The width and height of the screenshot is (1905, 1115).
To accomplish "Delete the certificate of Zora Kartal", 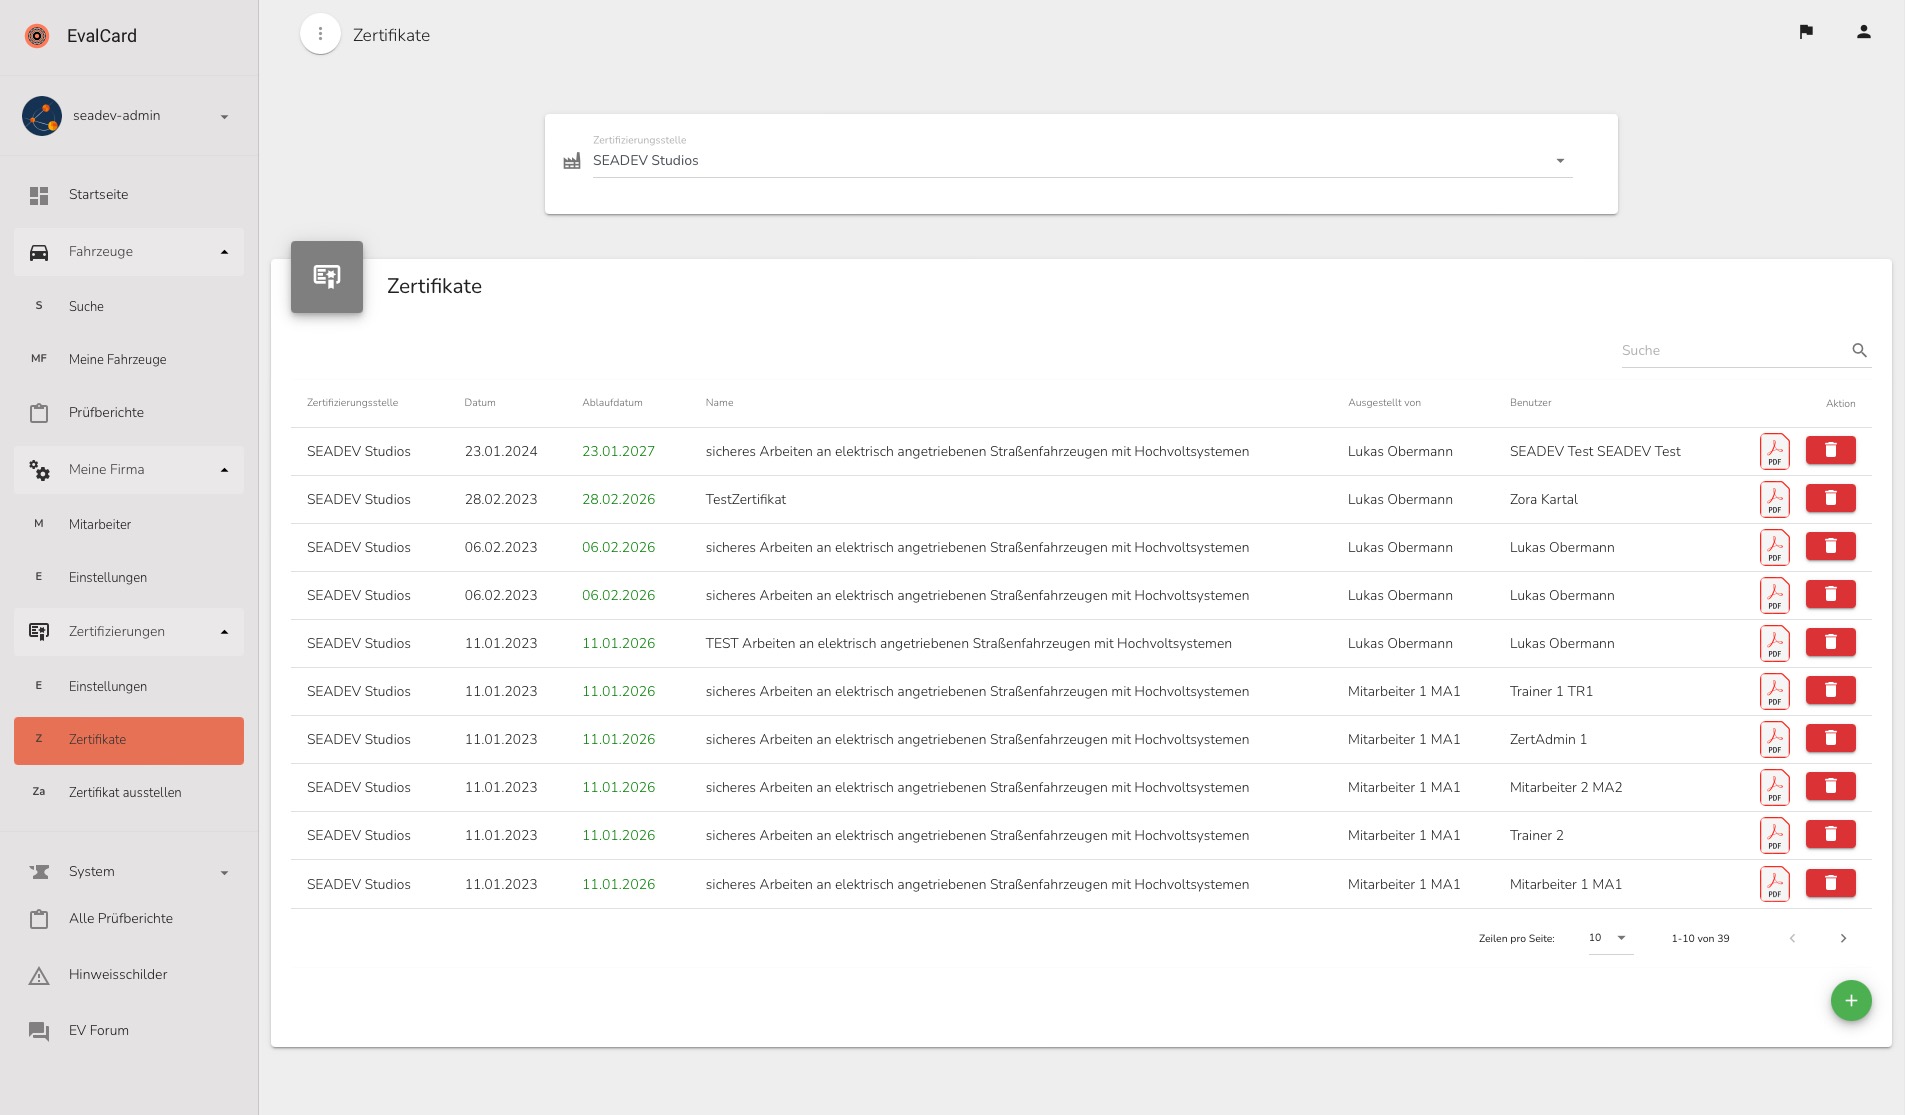I will click(x=1830, y=497).
